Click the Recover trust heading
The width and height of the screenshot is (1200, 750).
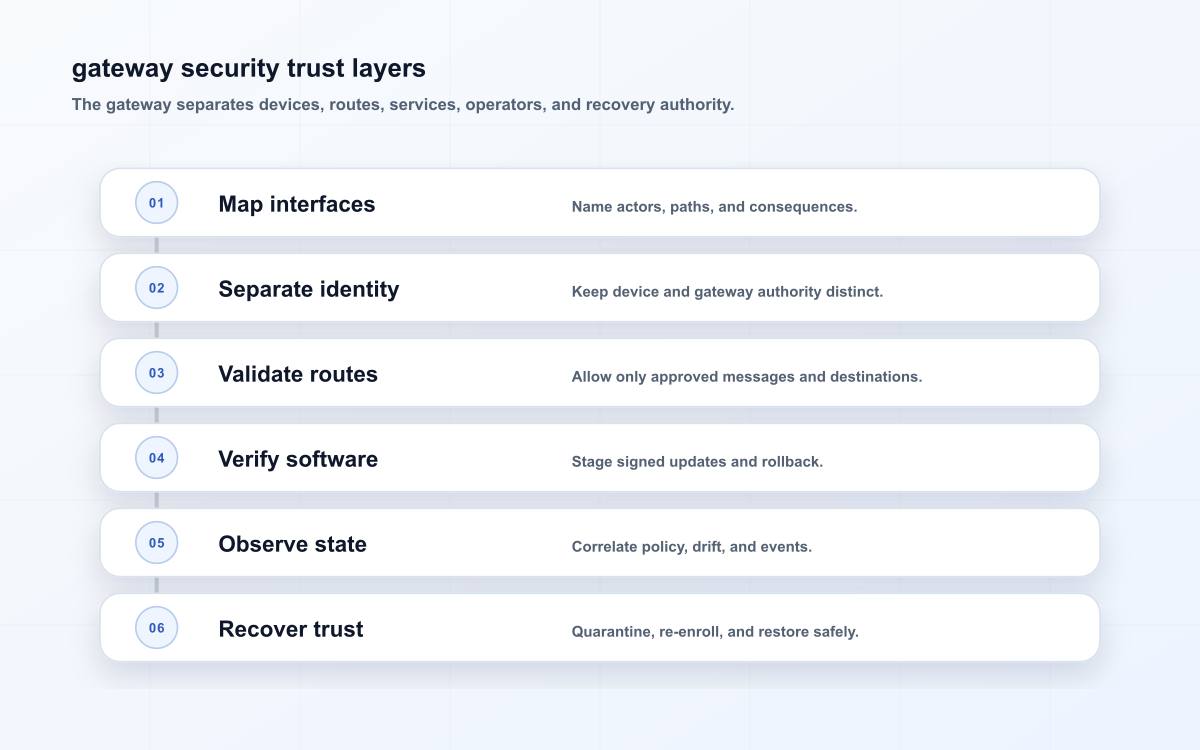(x=291, y=629)
